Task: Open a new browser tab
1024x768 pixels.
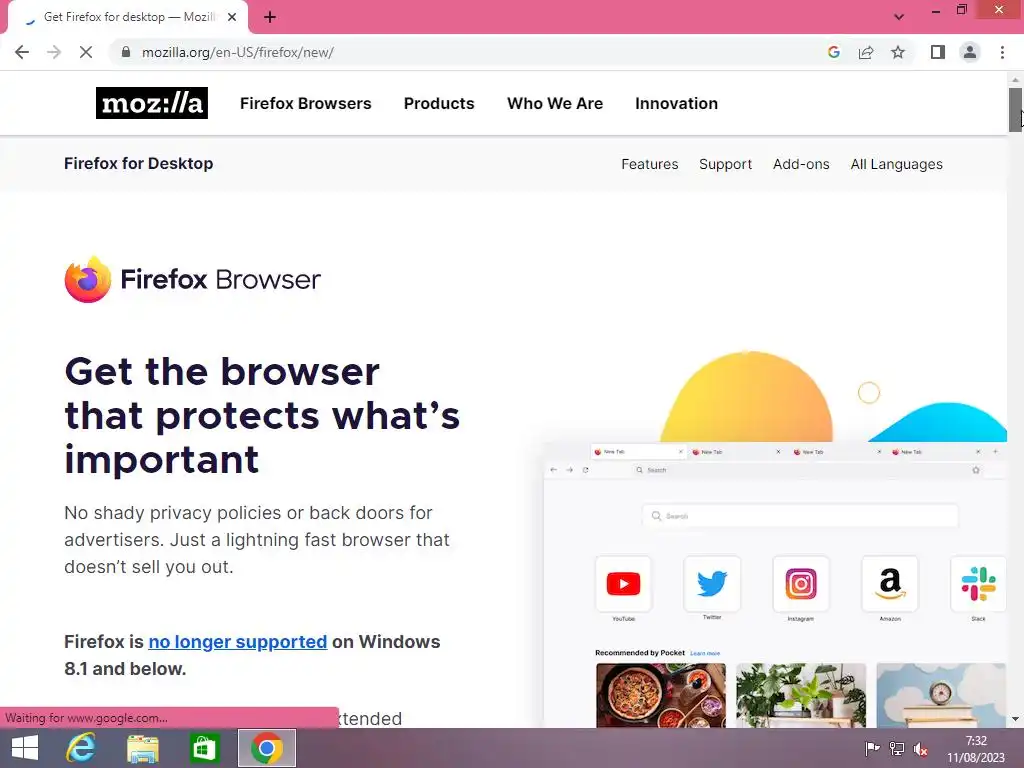Action: 270,18
